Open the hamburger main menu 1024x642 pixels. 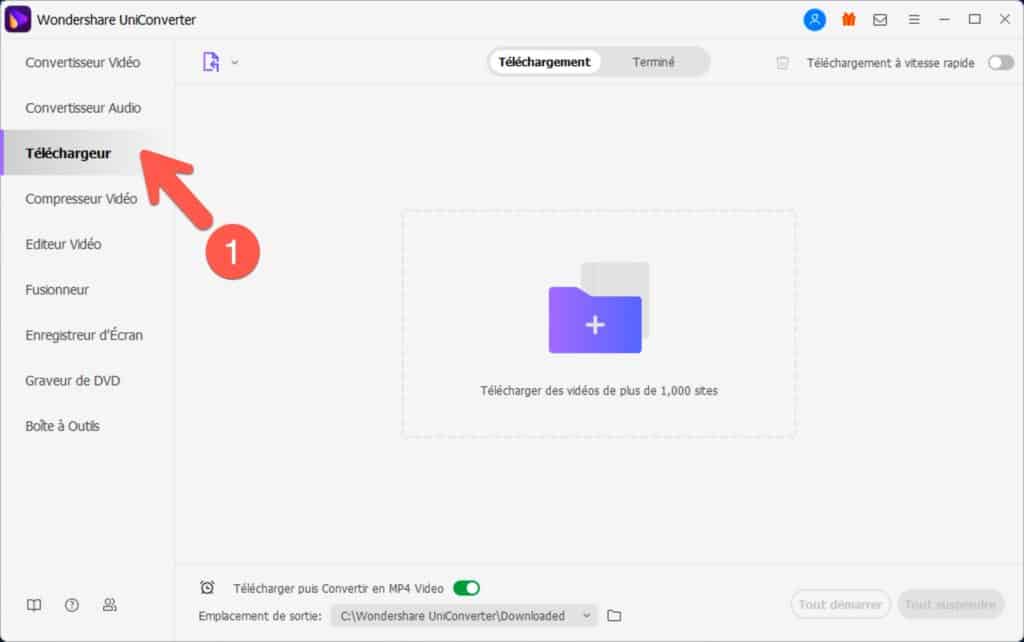coord(913,19)
